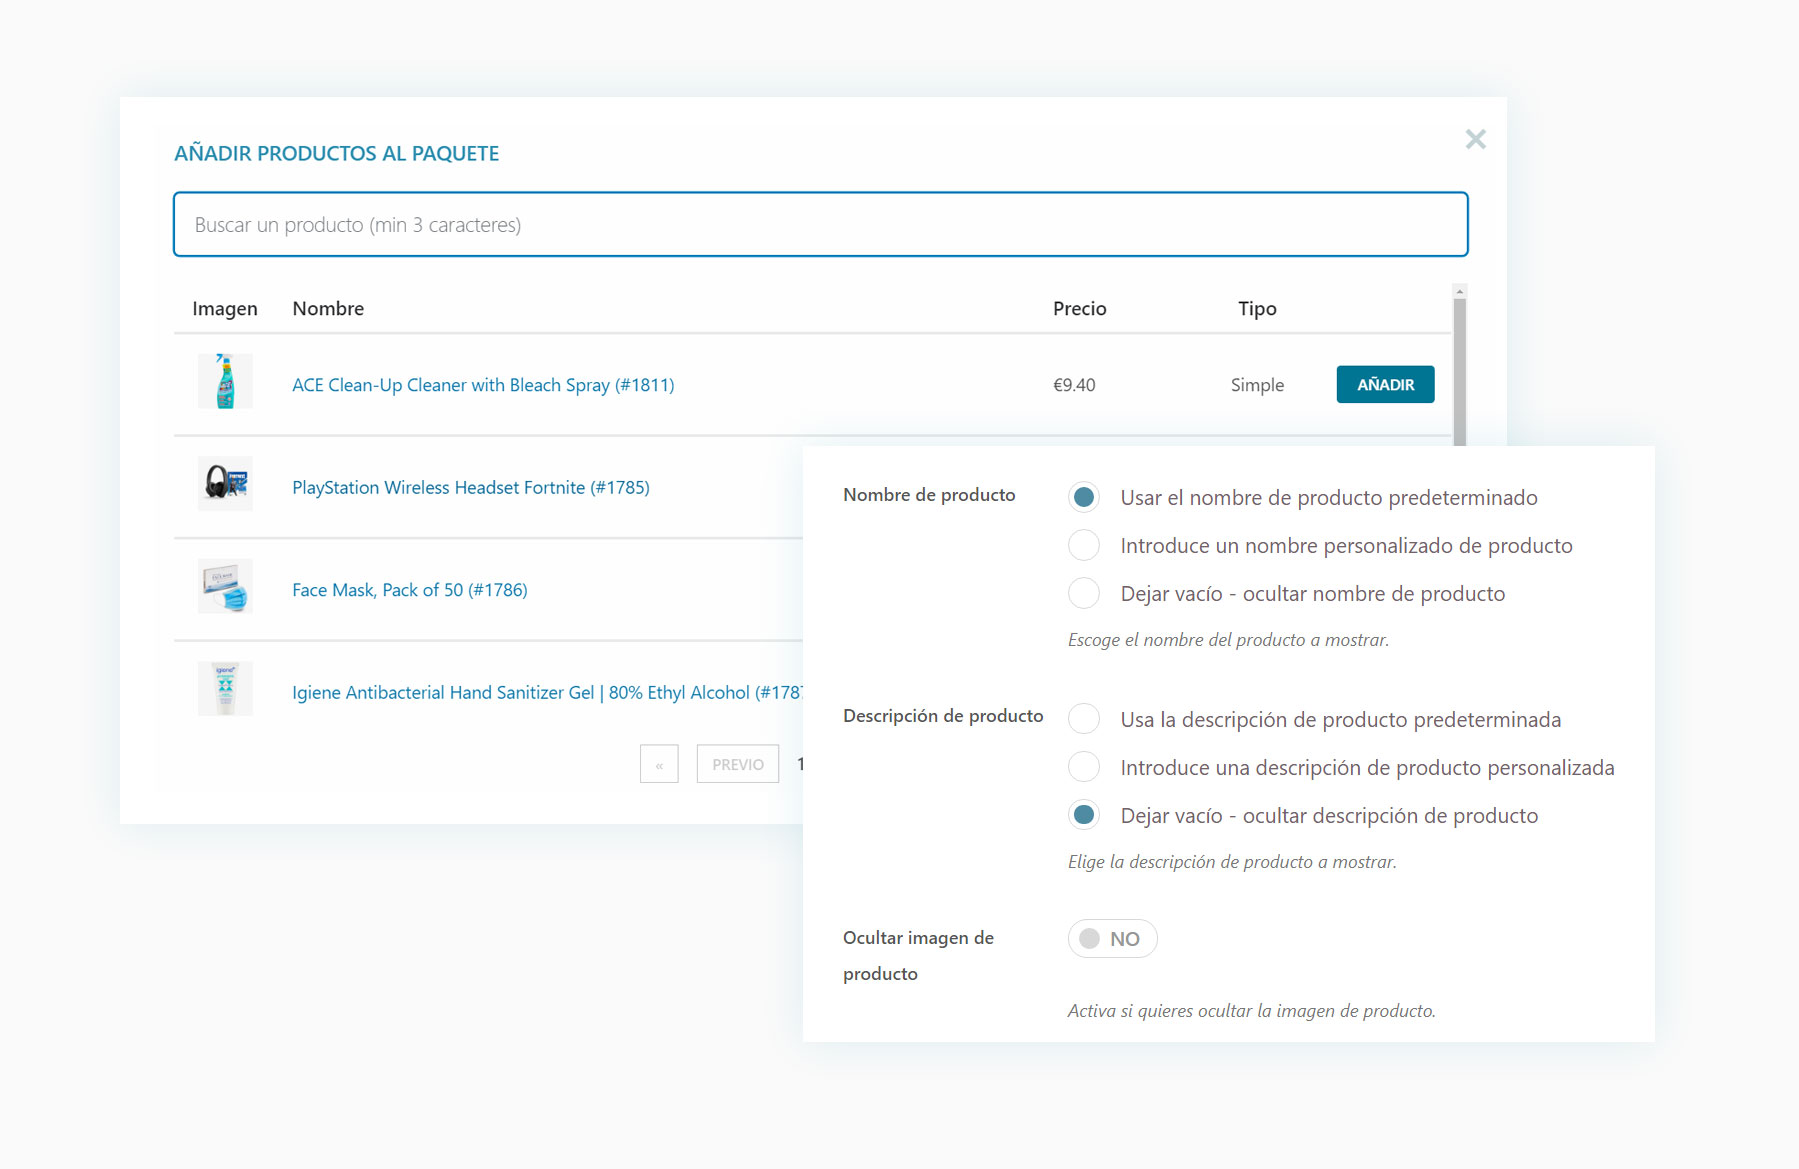Click the product search input field
Viewport: 1799px width, 1169px height.
point(820,225)
